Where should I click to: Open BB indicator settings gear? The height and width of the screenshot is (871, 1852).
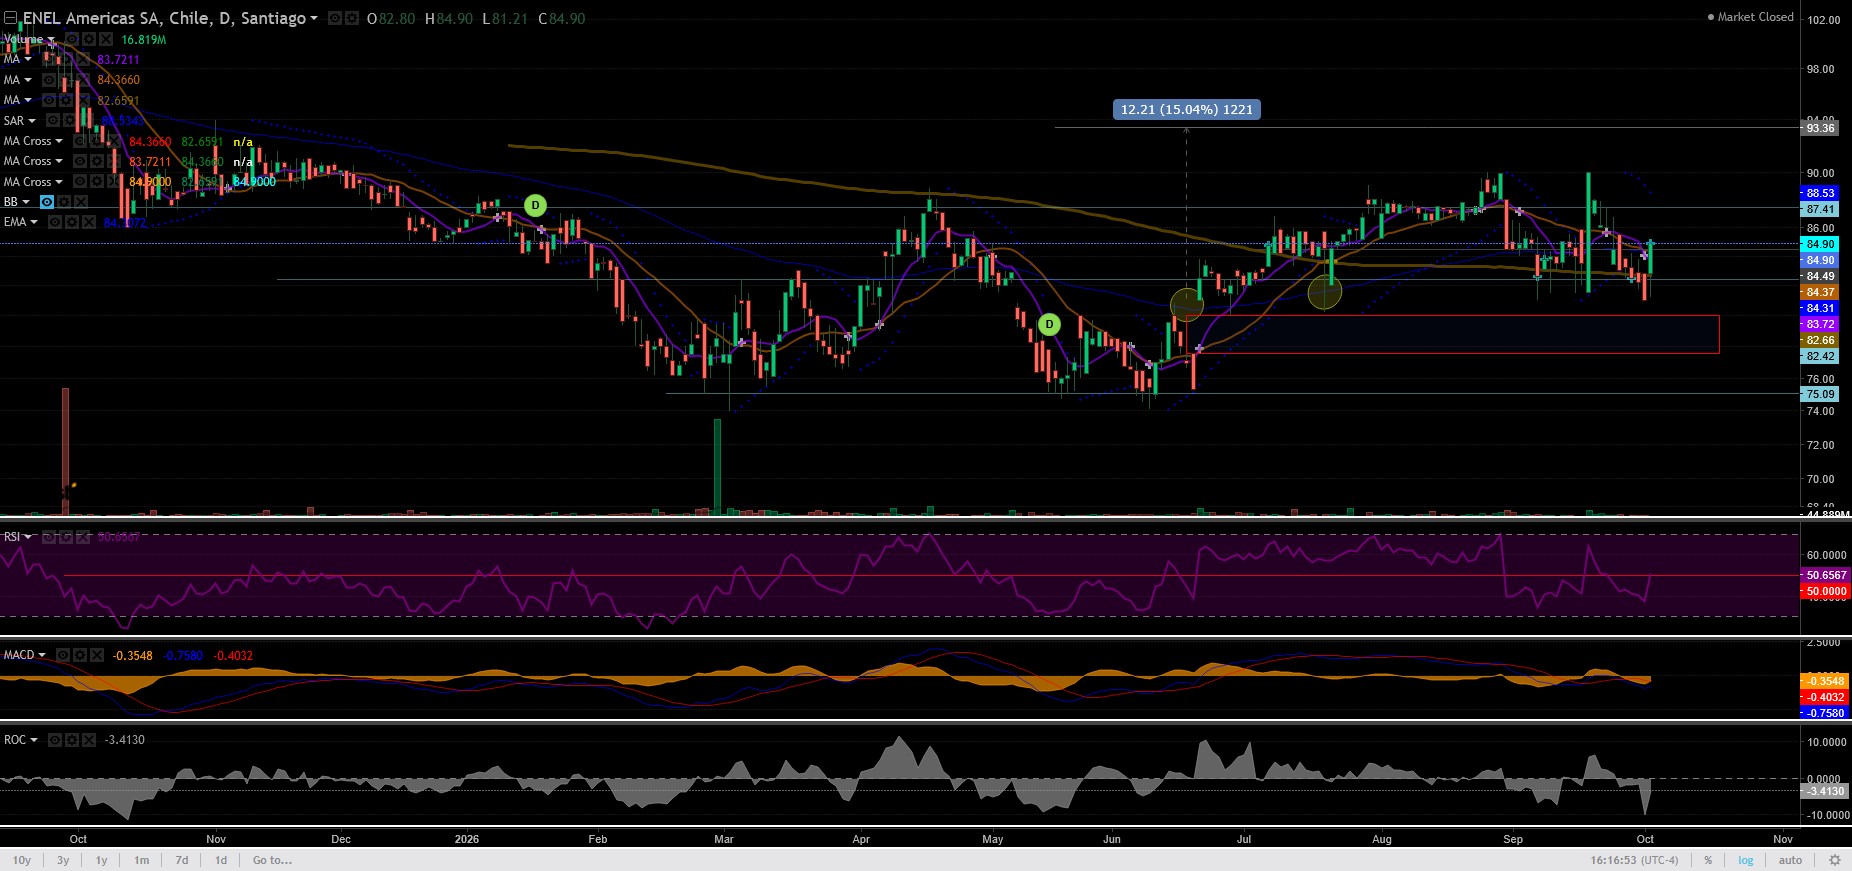[64, 202]
